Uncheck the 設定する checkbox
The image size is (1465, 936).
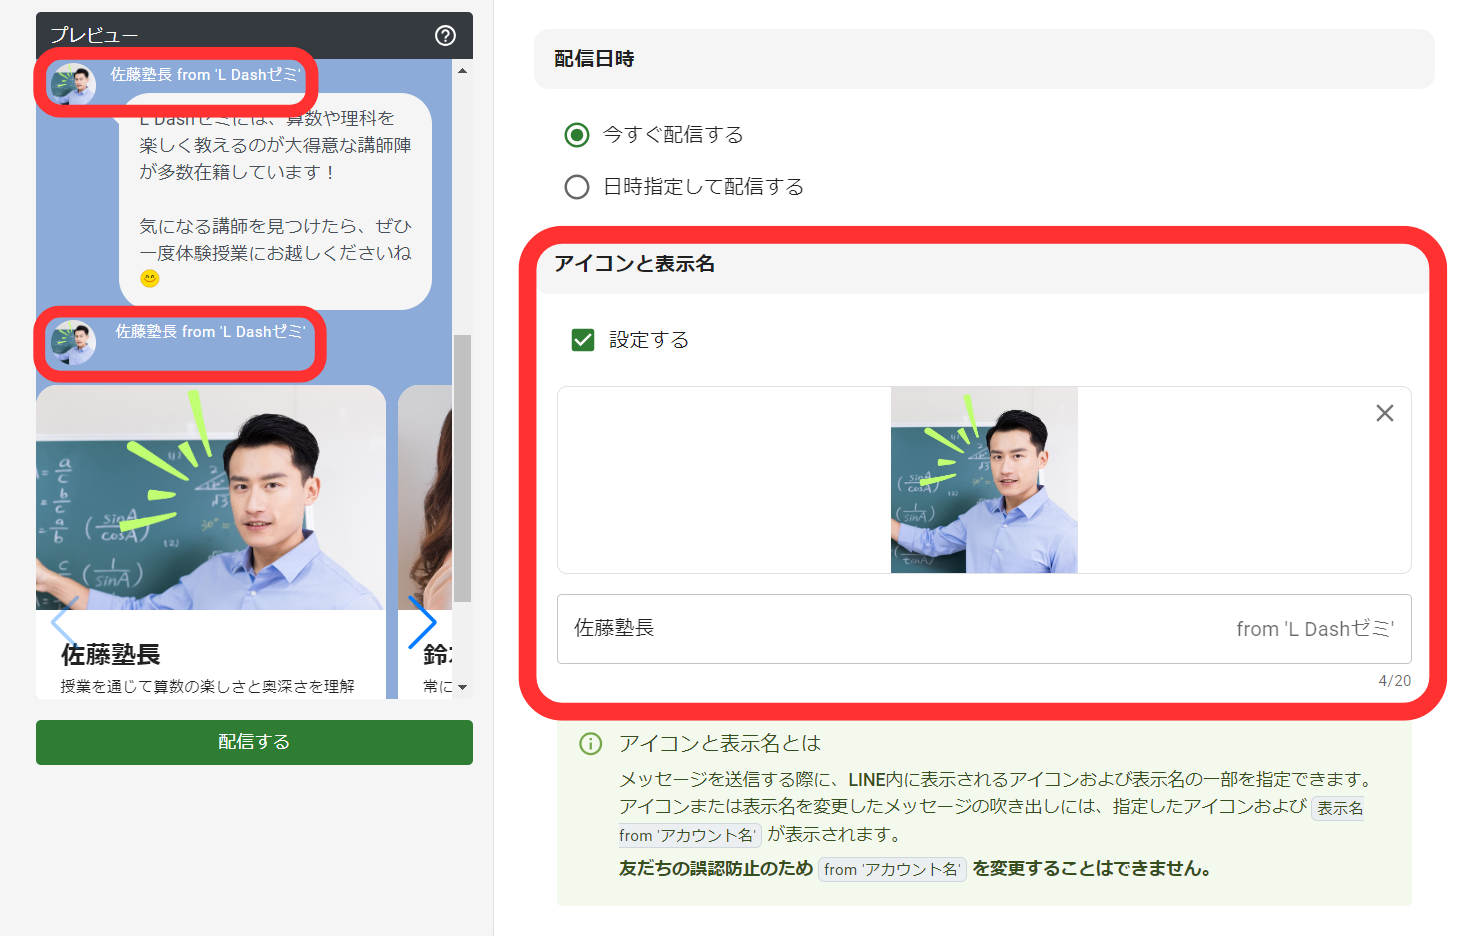(582, 340)
